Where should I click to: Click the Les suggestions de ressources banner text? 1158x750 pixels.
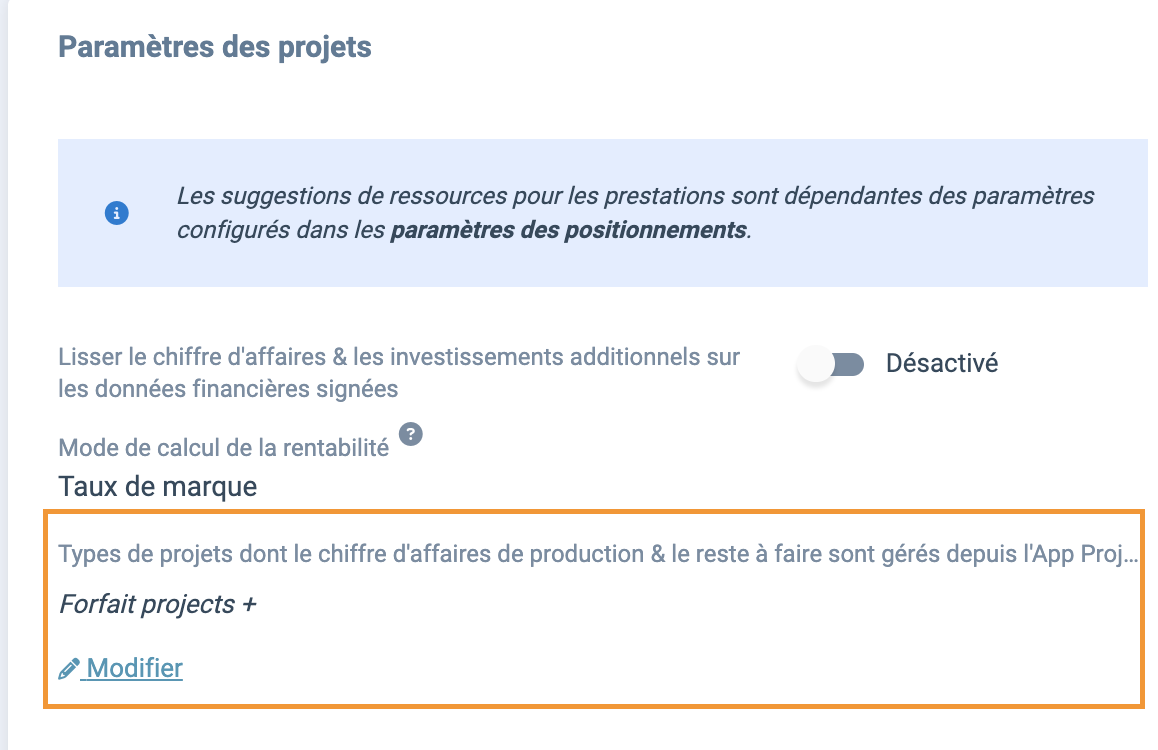coord(635,213)
